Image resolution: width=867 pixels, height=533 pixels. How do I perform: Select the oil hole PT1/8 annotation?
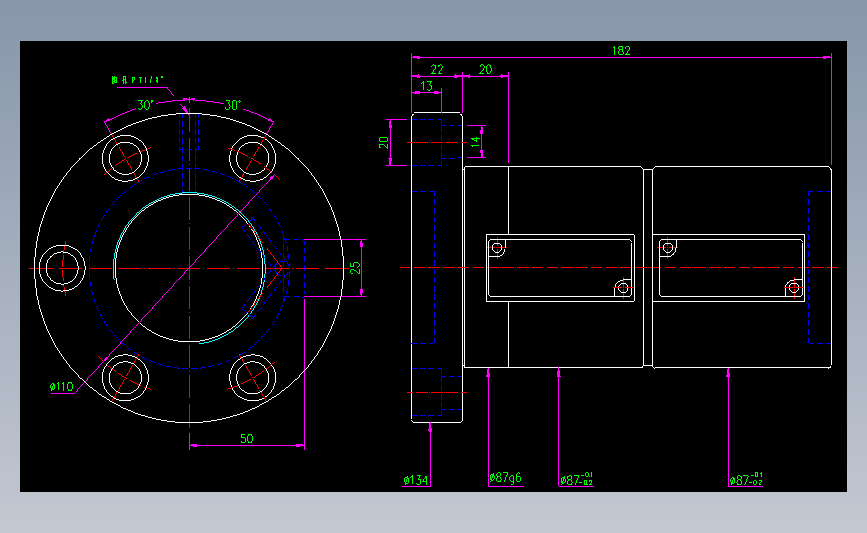[138, 80]
